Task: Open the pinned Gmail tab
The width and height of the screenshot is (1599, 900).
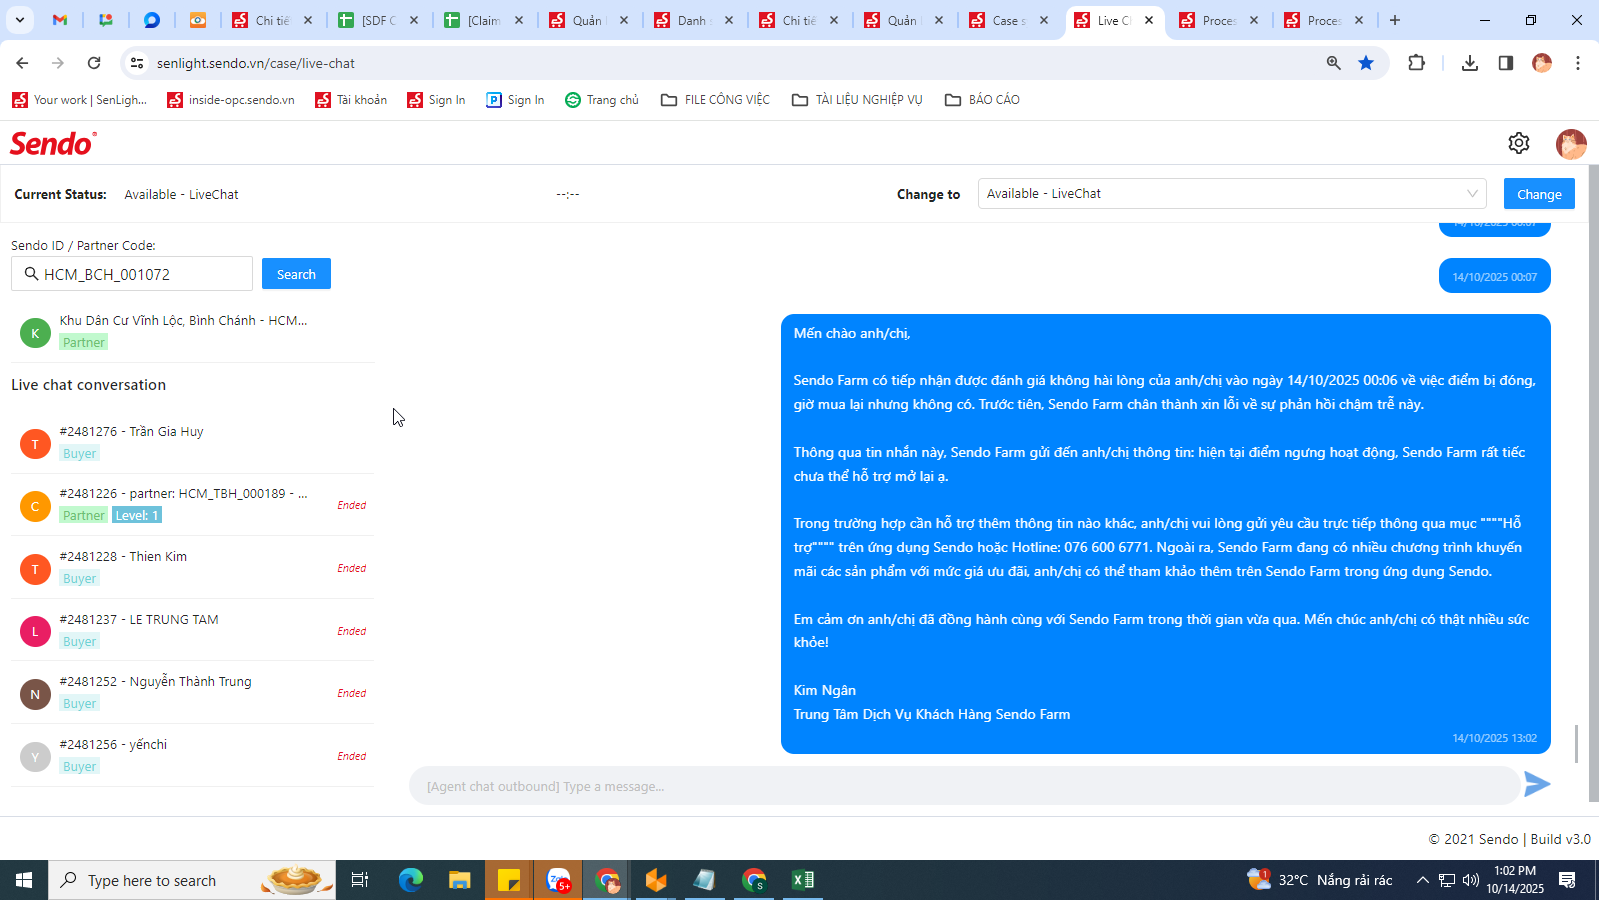Action: coord(60,20)
